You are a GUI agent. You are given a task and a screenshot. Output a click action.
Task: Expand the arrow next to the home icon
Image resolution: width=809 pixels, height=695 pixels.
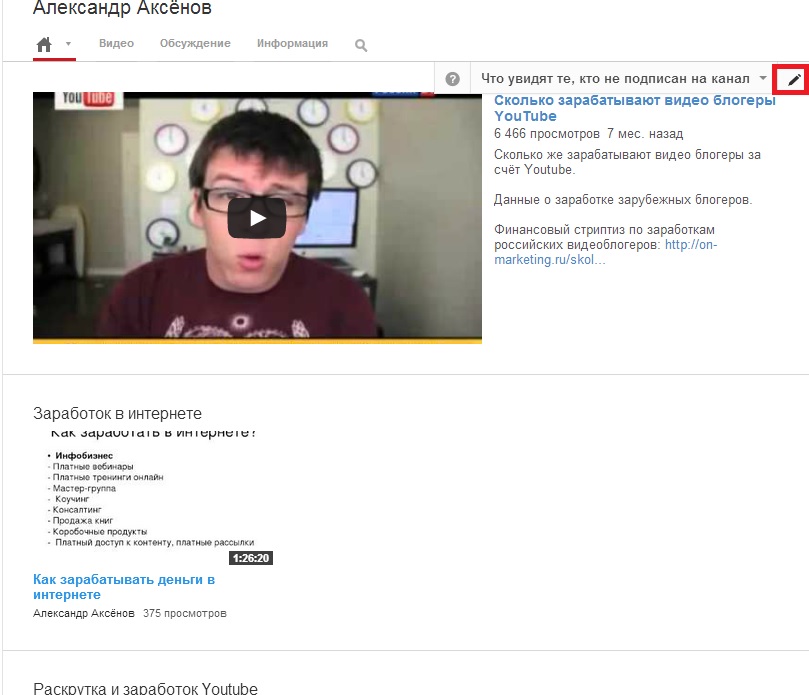[x=68, y=44]
